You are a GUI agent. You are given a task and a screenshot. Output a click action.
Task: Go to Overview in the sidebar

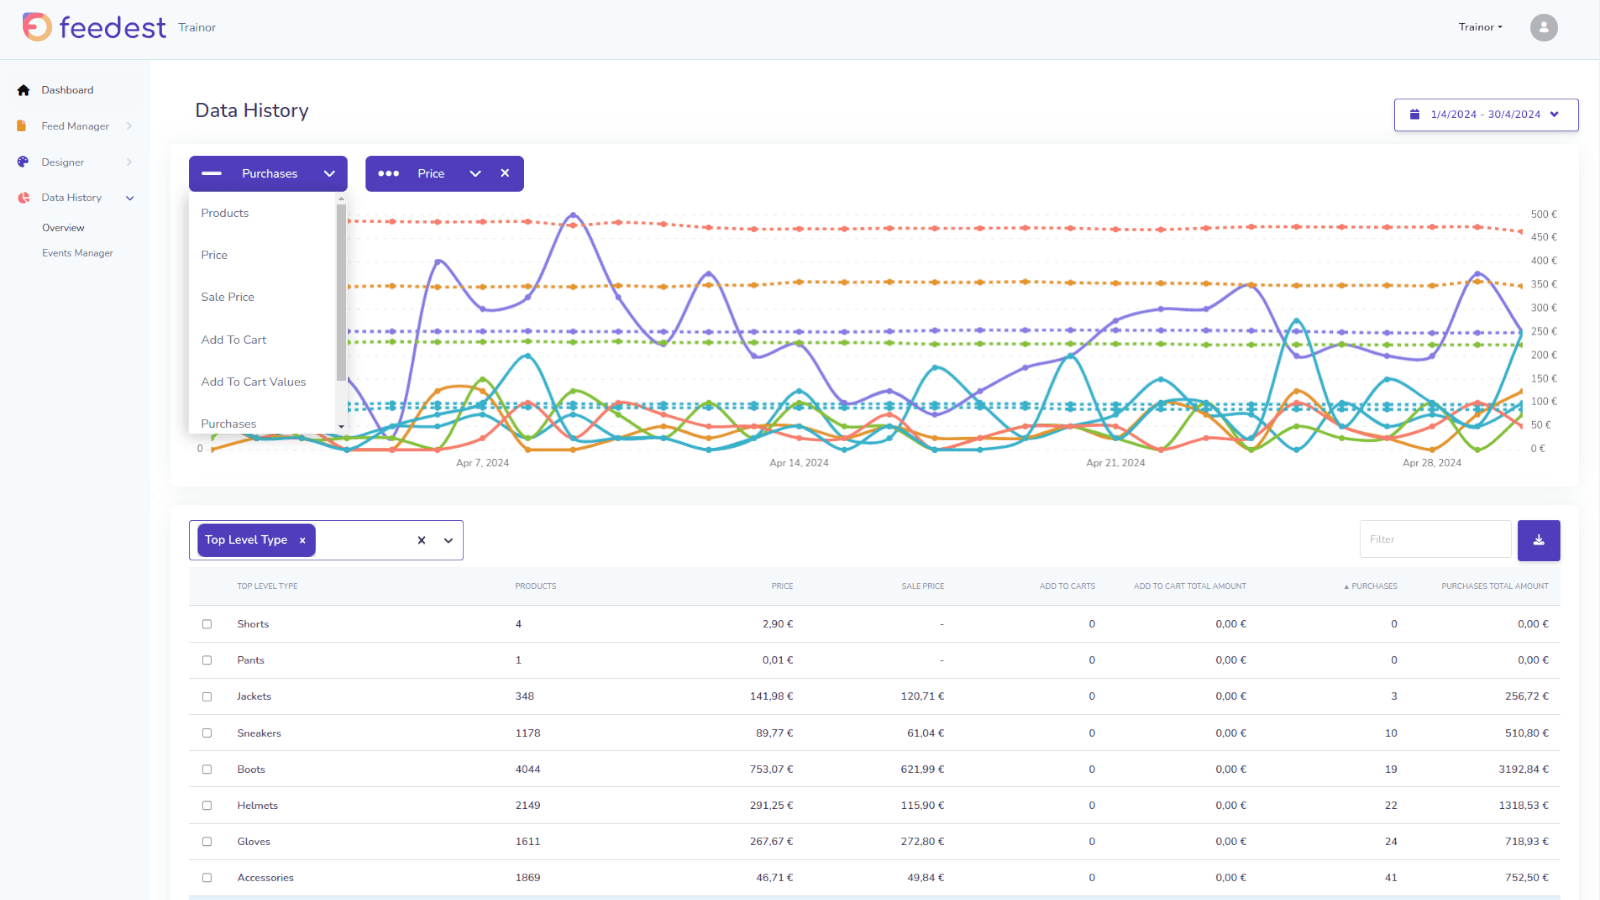(x=63, y=228)
